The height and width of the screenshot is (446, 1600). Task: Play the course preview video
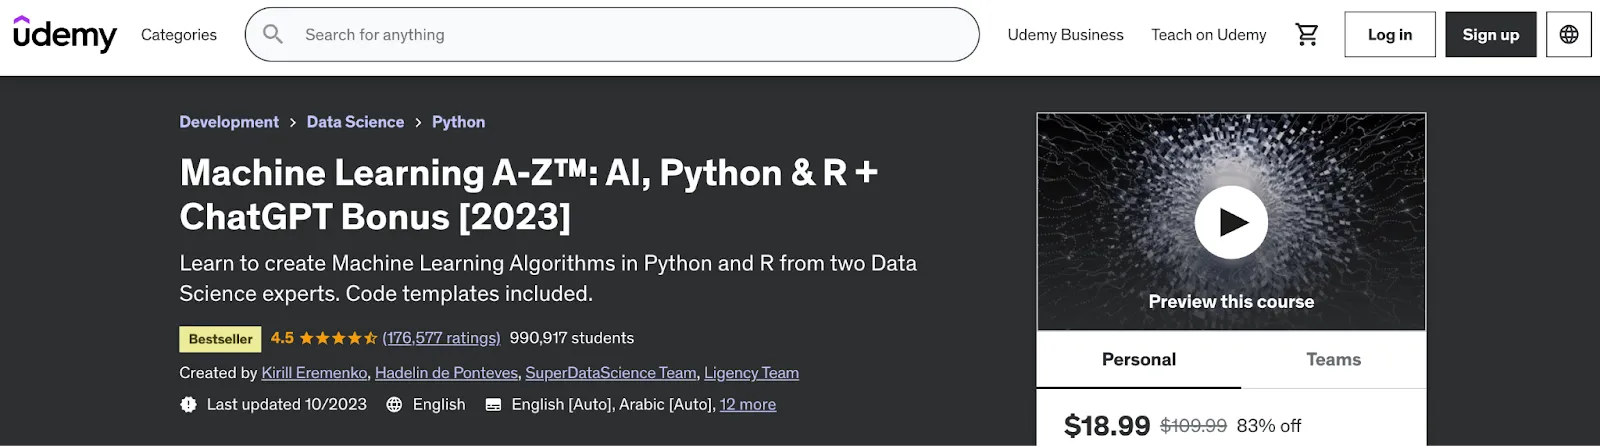[1231, 222]
